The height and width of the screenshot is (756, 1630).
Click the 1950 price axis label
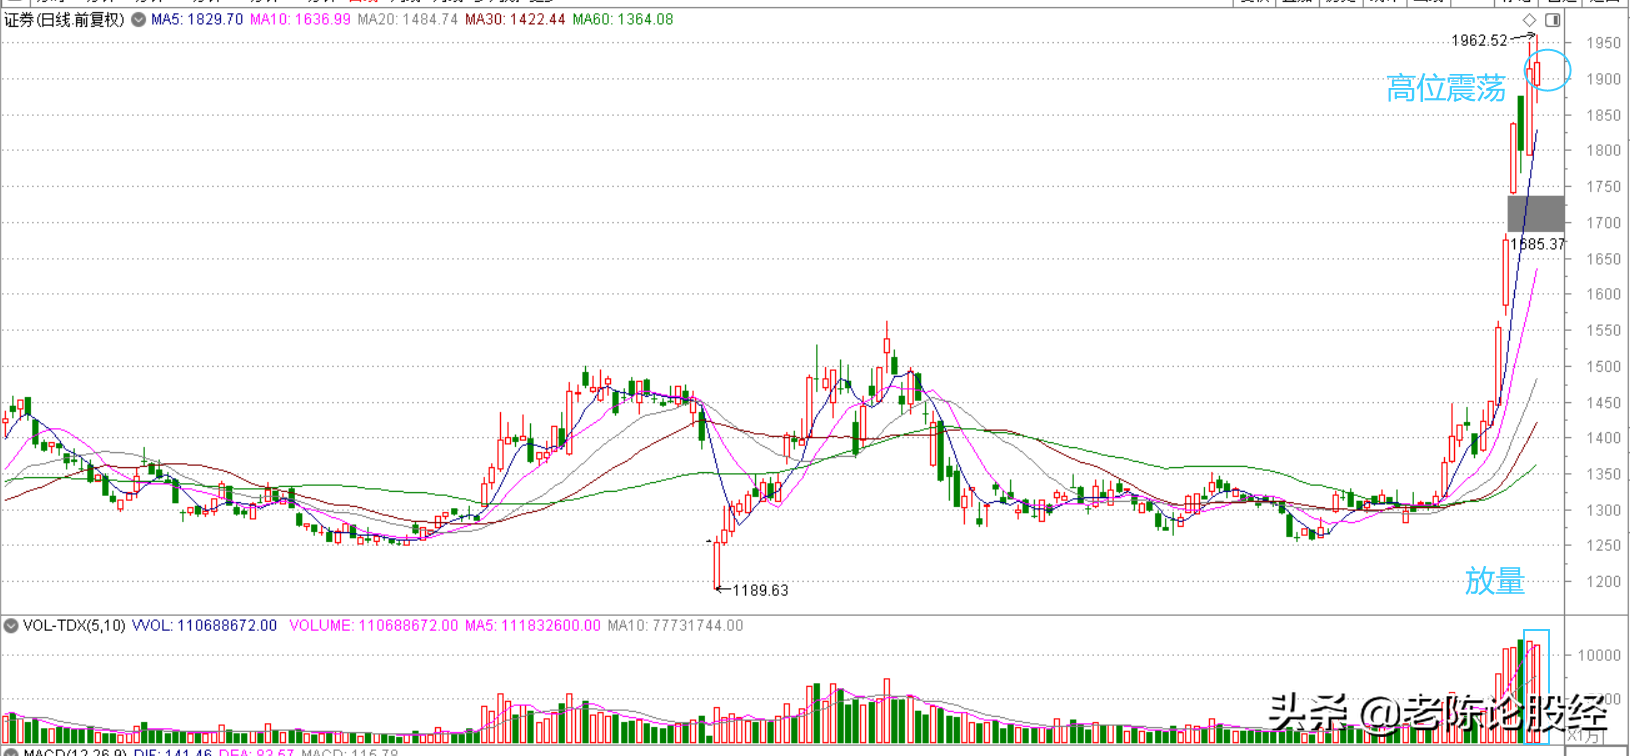pyautogui.click(x=1603, y=43)
